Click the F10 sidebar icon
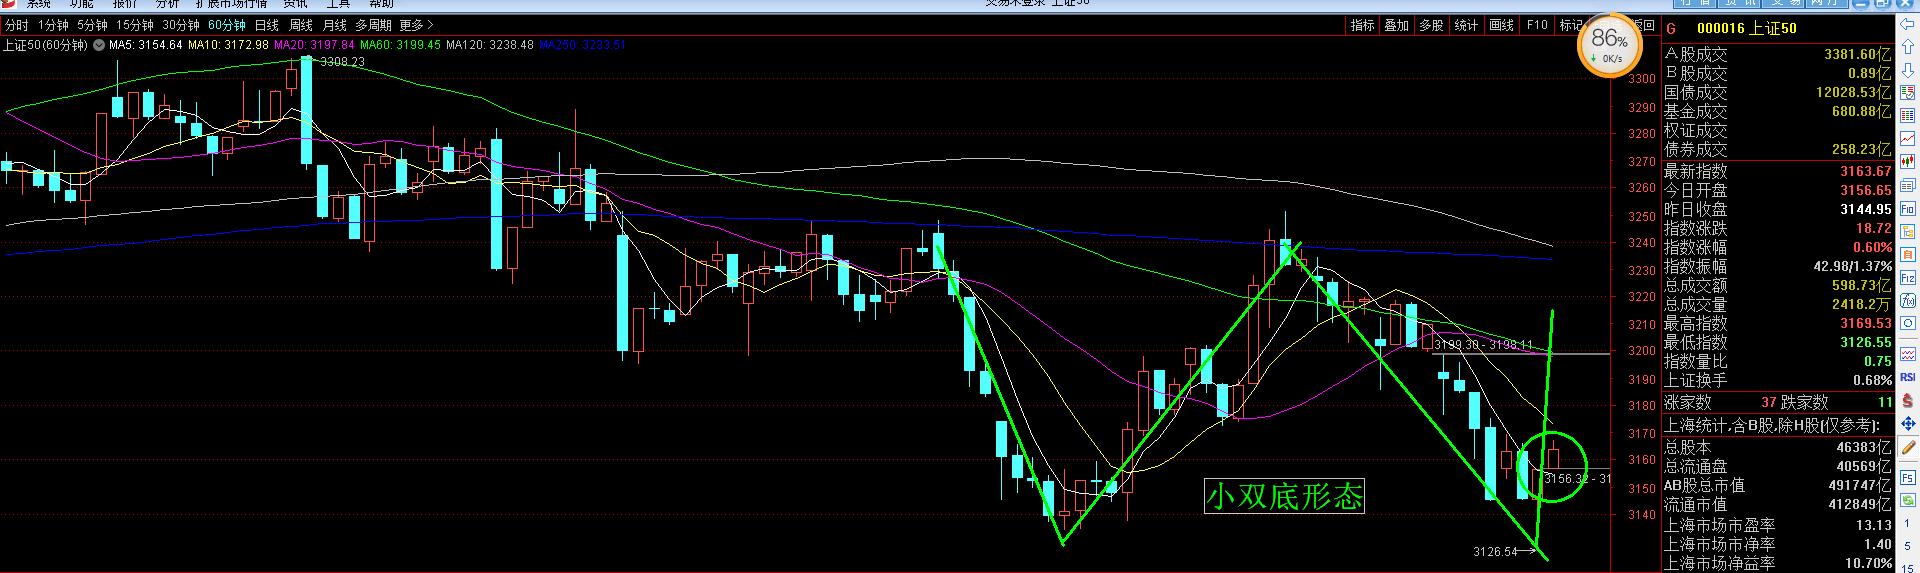 pyautogui.click(x=1907, y=208)
